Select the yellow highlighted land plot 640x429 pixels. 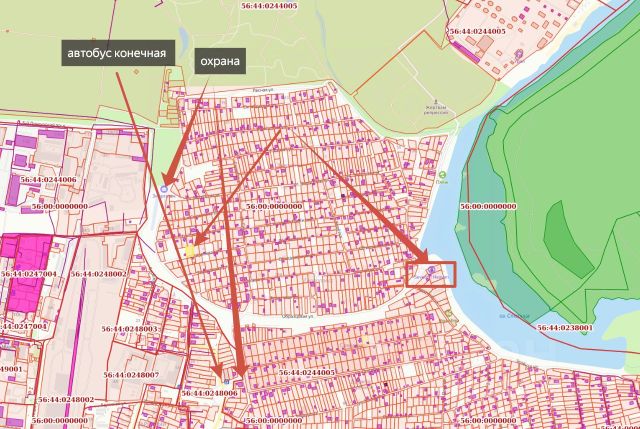coord(190,251)
